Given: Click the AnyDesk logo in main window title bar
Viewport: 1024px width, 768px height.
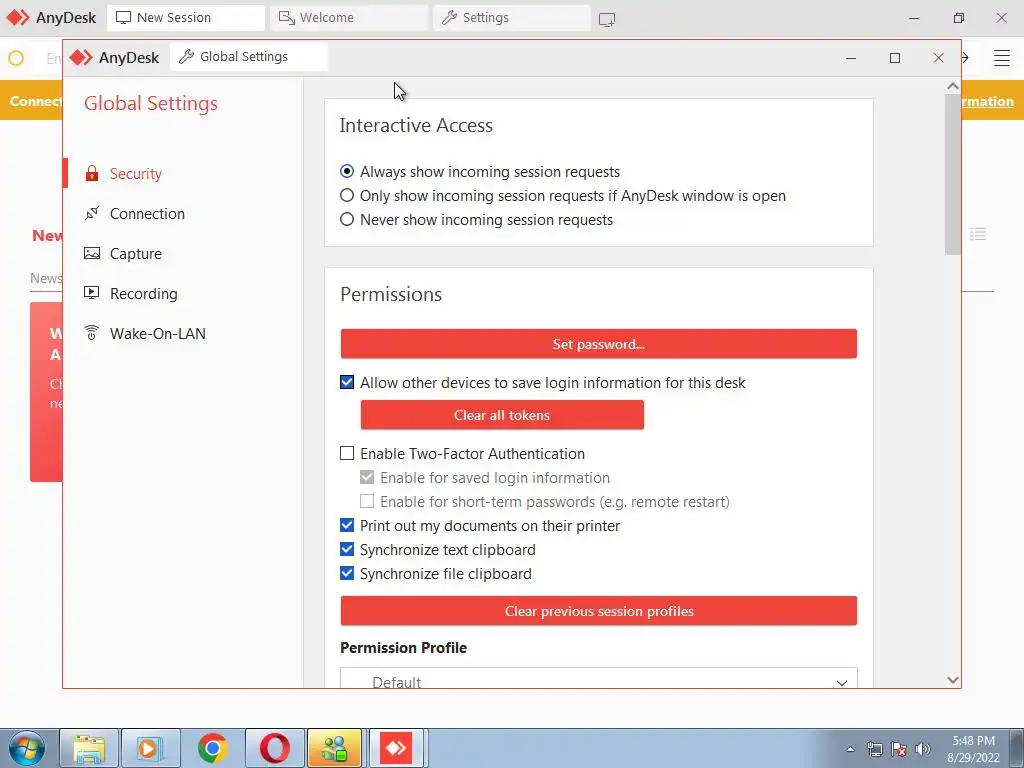Looking at the screenshot, I should coord(18,18).
